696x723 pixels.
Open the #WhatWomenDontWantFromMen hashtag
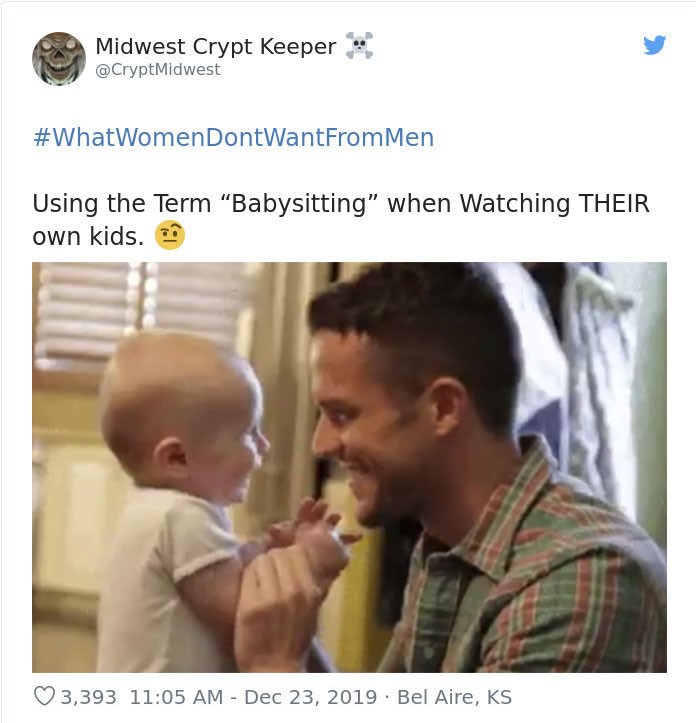233,137
